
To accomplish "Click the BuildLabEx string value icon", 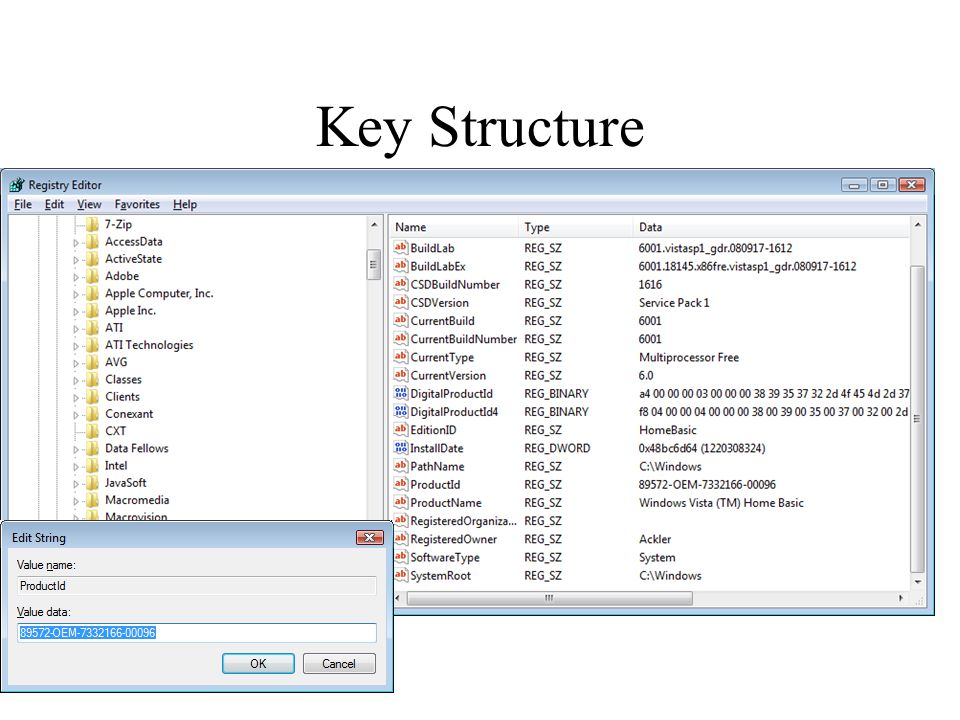I will 400,266.
